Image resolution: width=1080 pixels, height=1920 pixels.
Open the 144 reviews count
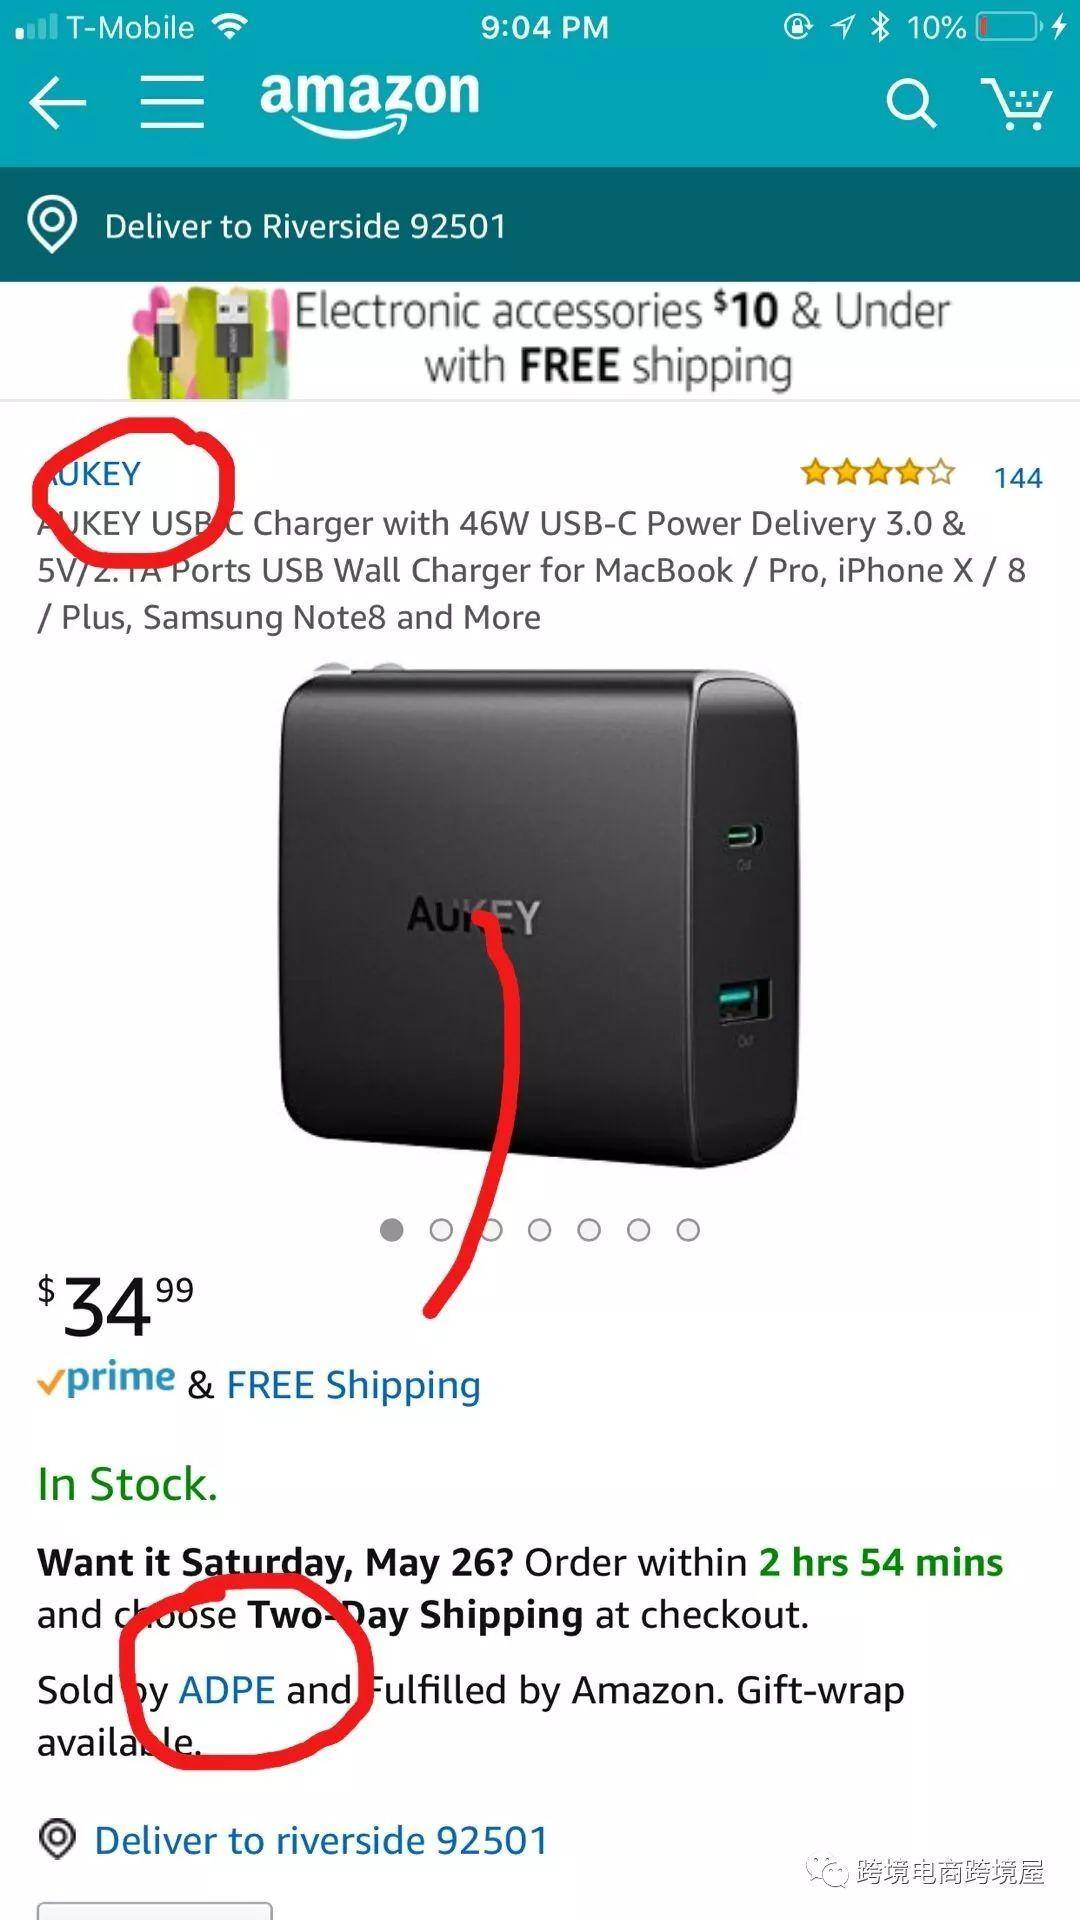pyautogui.click(x=1018, y=478)
